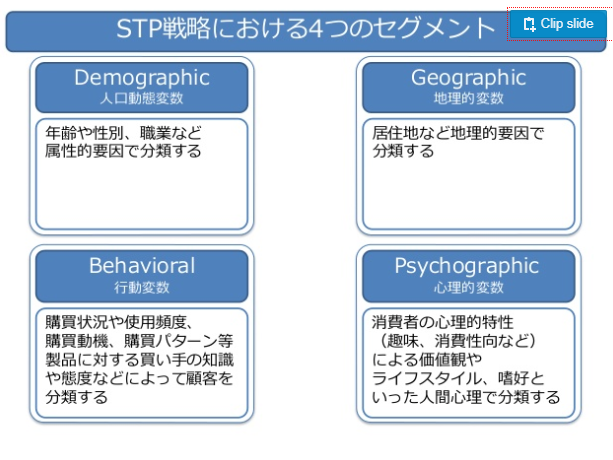This screenshot has width=613, height=460.
Task: Click the Clip slide button
Action: tap(558, 23)
